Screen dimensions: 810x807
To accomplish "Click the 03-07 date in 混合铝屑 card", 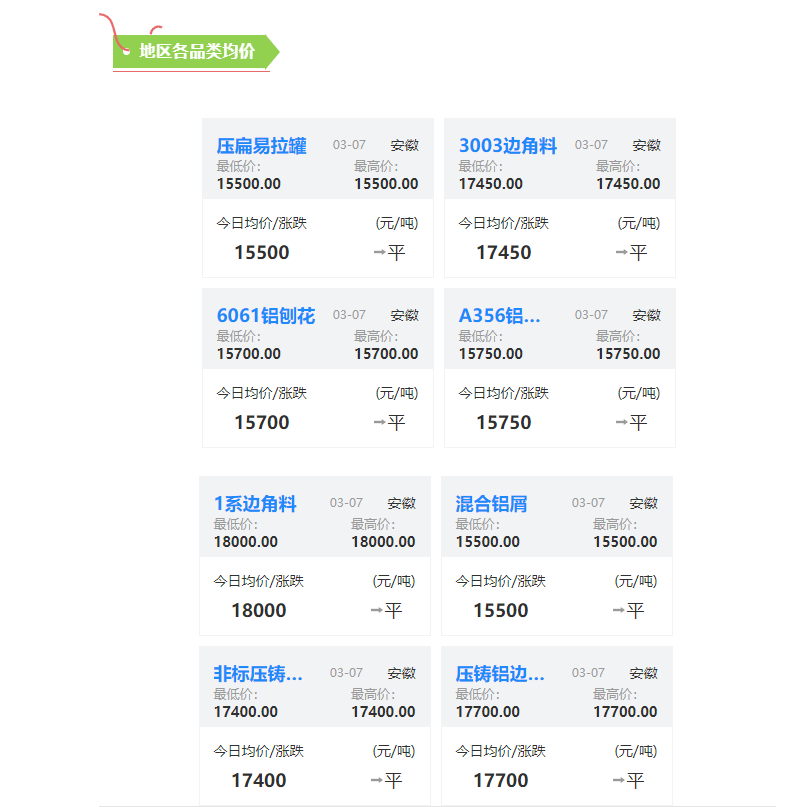I will (x=588, y=503).
